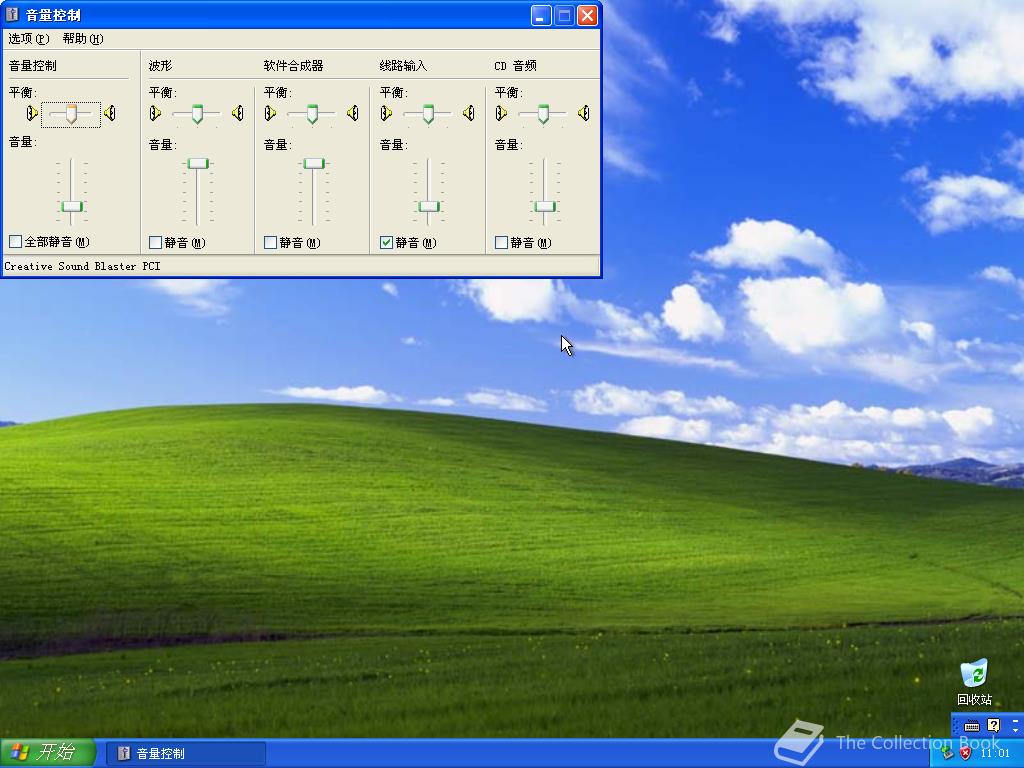Screen dimensions: 1024x768
Task: Click the 软件合成器 balance slider thumb
Action: tap(312, 114)
